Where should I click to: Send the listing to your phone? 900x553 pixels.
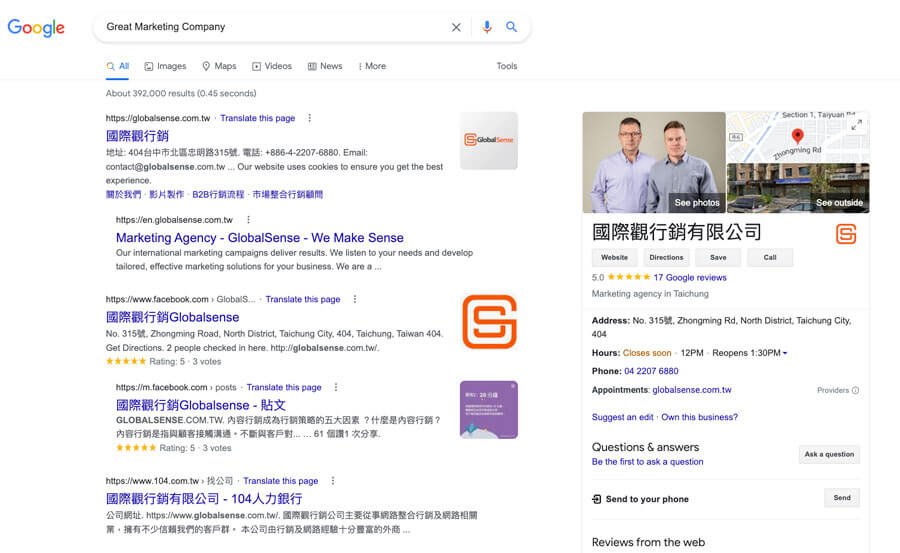click(x=842, y=498)
